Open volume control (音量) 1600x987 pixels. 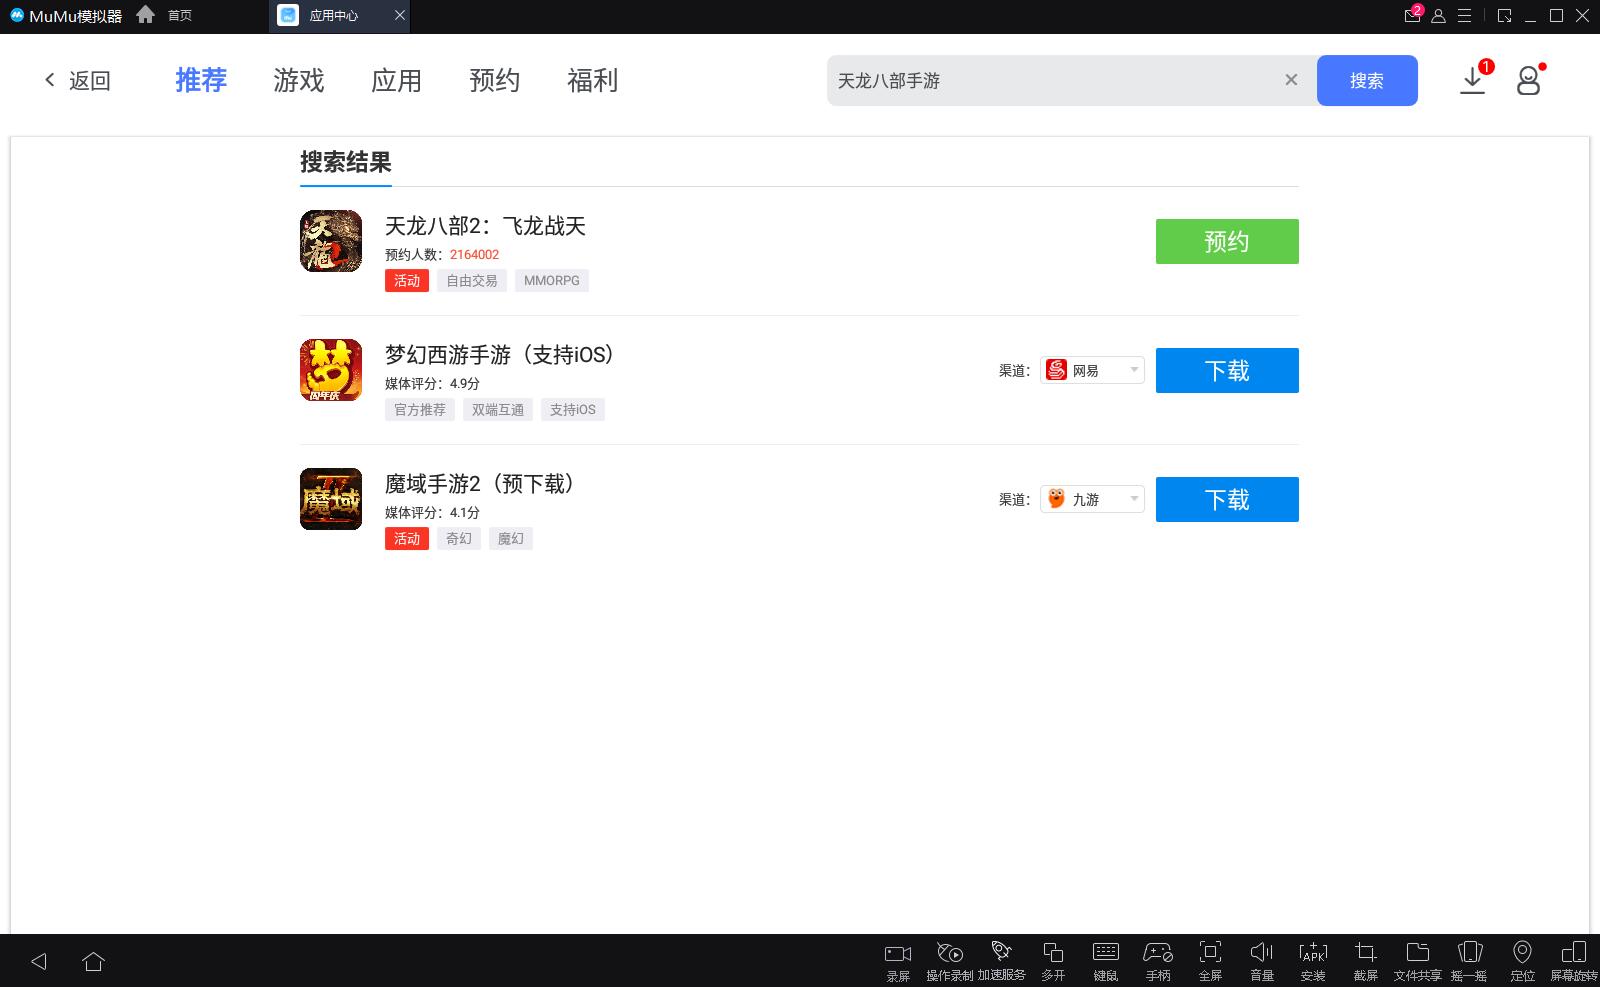(x=1262, y=962)
